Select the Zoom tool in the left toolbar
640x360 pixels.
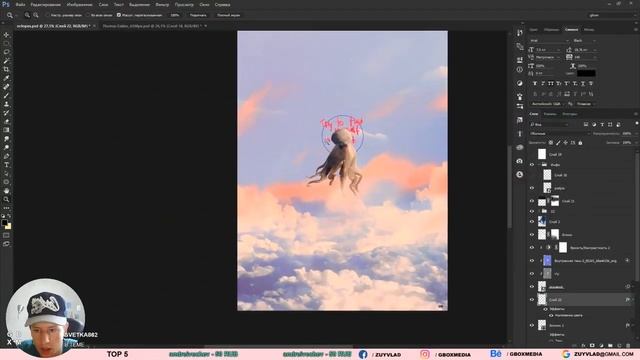(6, 199)
